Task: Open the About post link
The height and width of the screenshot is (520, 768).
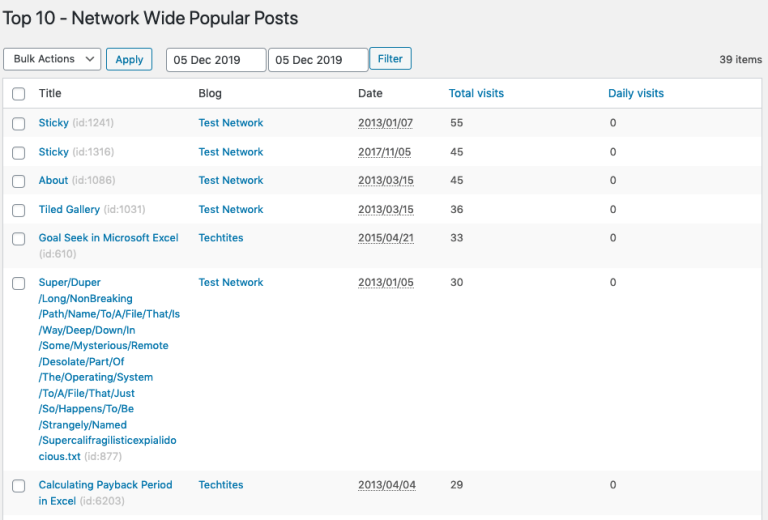Action: [53, 180]
